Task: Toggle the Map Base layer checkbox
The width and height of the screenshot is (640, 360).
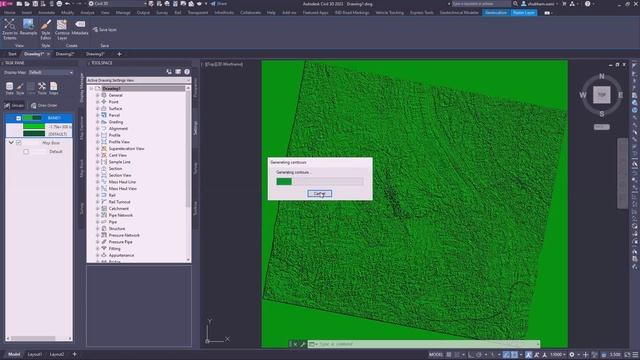Action: pyautogui.click(x=18, y=143)
